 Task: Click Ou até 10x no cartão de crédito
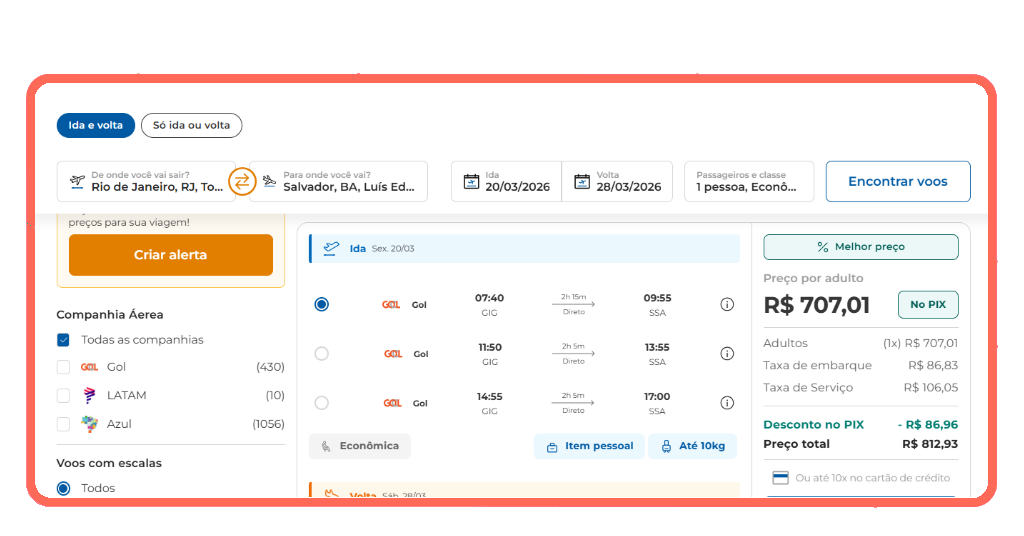click(x=872, y=478)
